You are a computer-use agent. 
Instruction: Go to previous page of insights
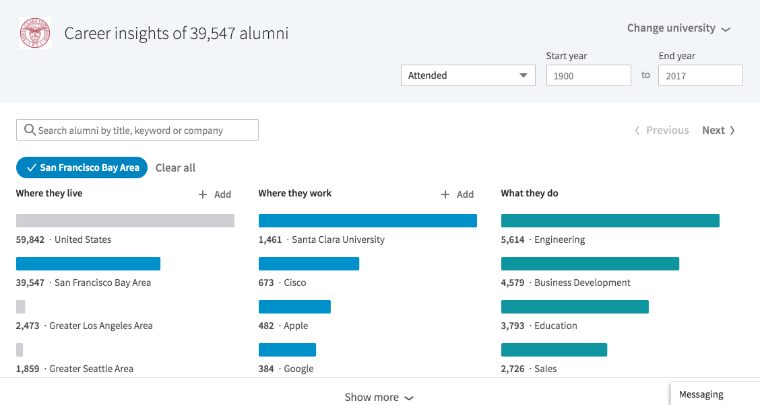[661, 130]
